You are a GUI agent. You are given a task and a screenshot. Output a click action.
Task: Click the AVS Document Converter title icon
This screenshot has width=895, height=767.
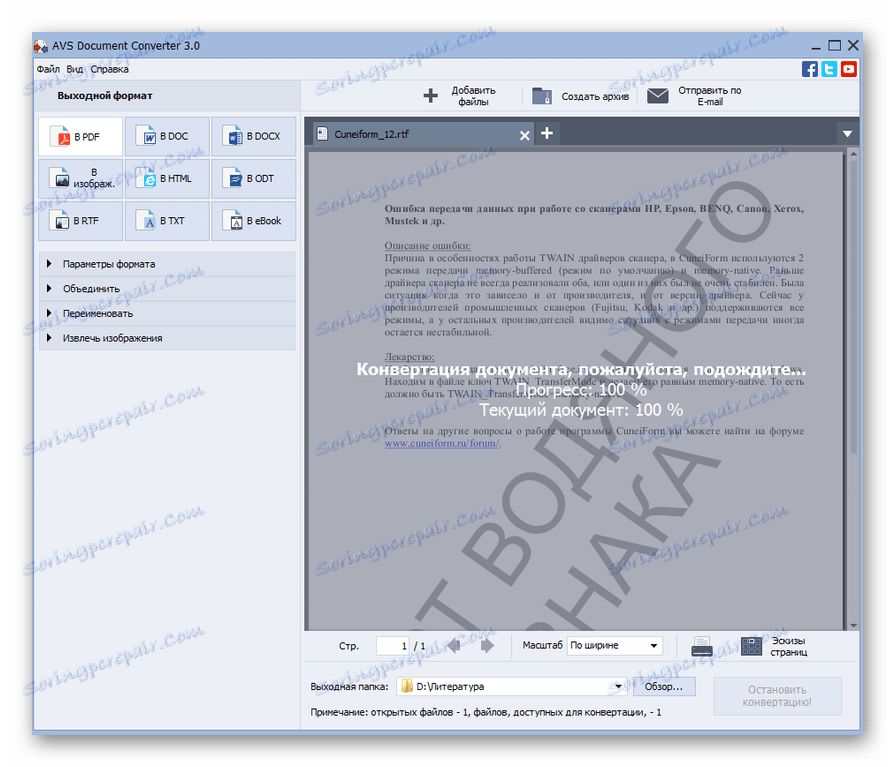[x=41, y=46]
